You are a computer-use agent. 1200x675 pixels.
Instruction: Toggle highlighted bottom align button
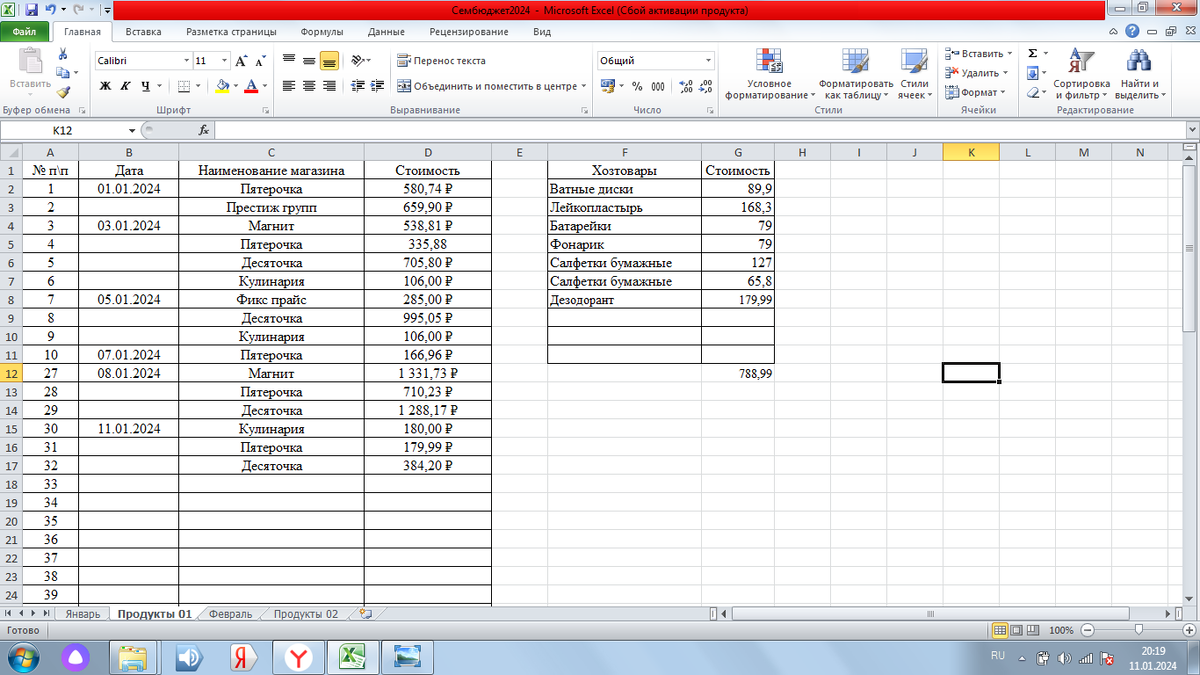coord(329,60)
